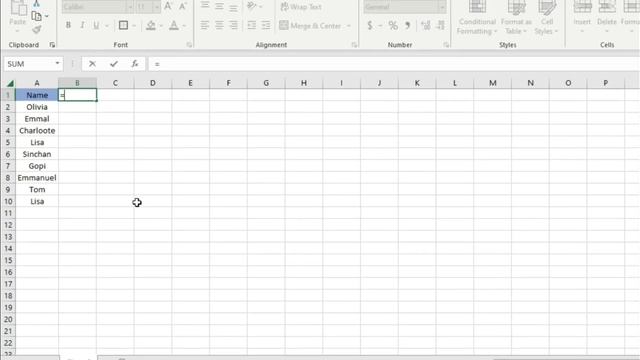This screenshot has height=360, width=640.
Task: Click Increase Decimal icon
Action: tap(426, 26)
